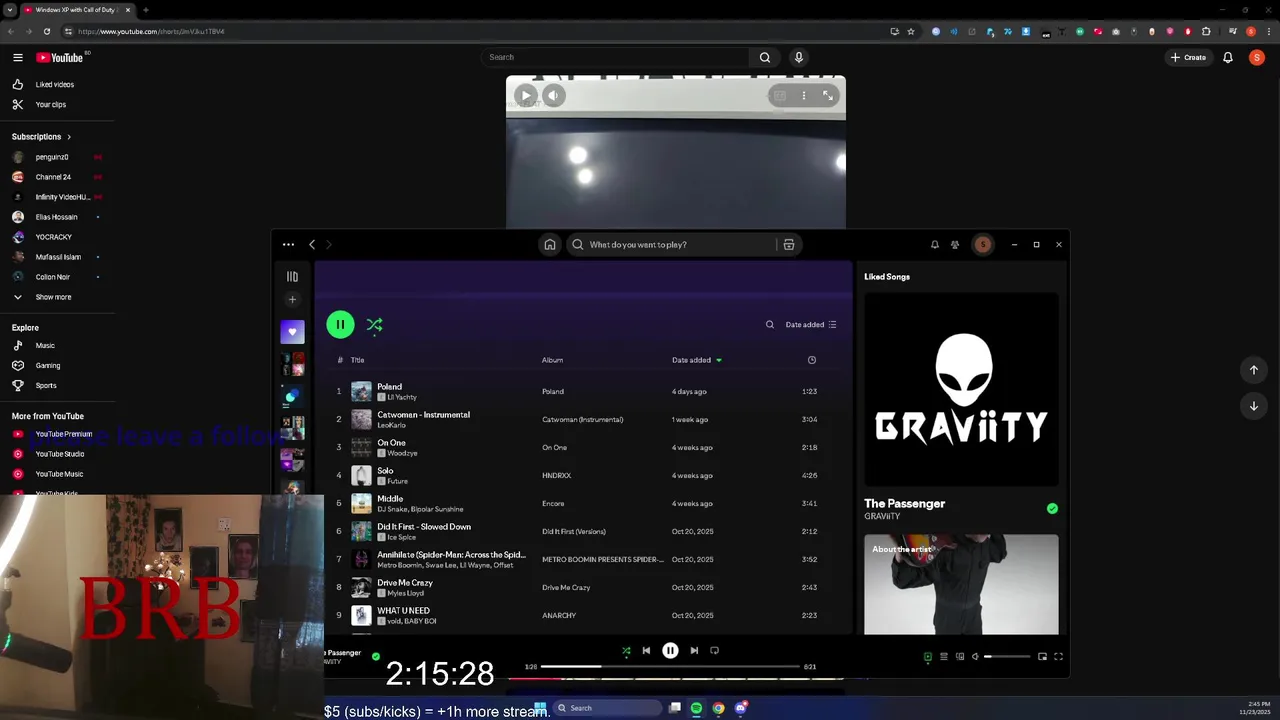The image size is (1280, 720).
Task: Toggle repeat mode
Action: [x=714, y=650]
